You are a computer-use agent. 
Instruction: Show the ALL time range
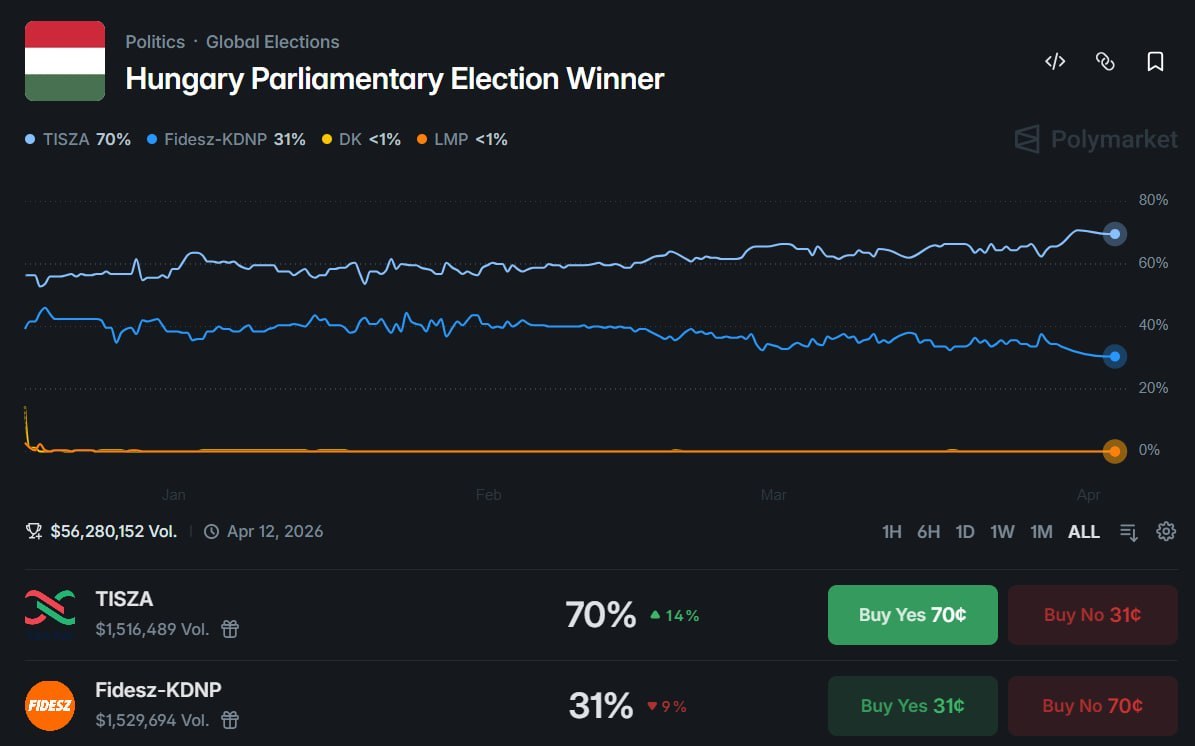pos(1084,532)
